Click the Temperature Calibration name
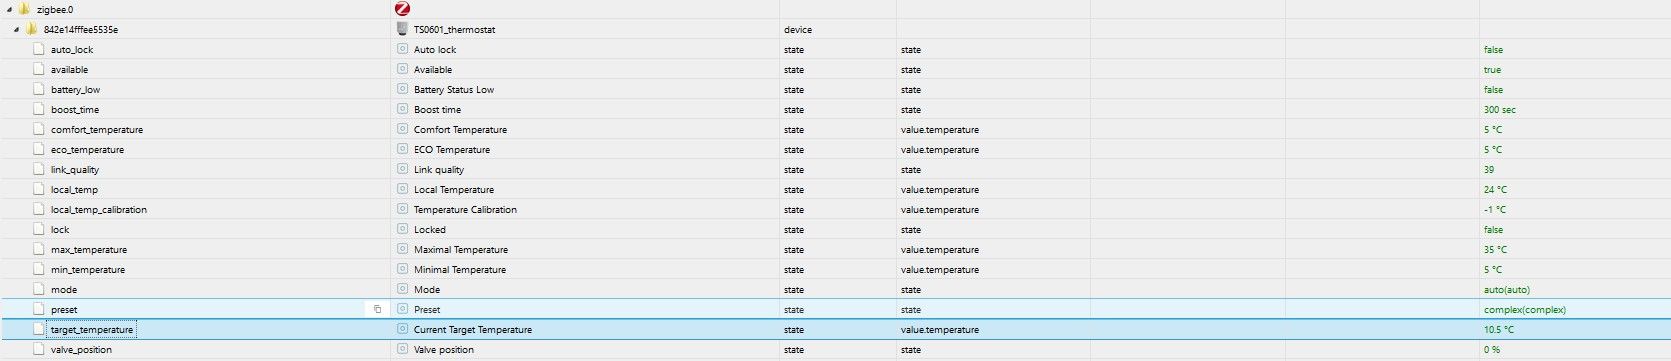This screenshot has width=1671, height=361. (x=465, y=210)
